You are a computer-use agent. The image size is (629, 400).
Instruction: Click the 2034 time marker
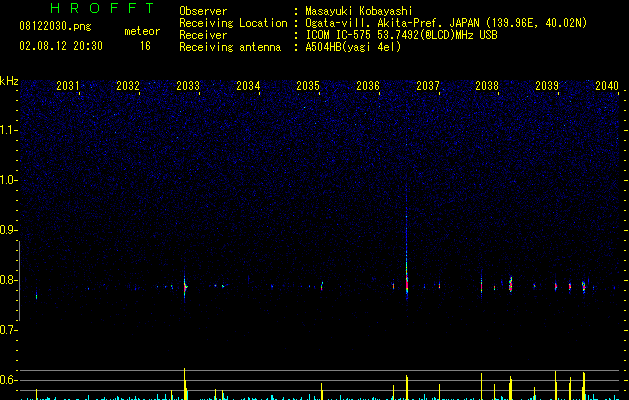[x=248, y=86]
